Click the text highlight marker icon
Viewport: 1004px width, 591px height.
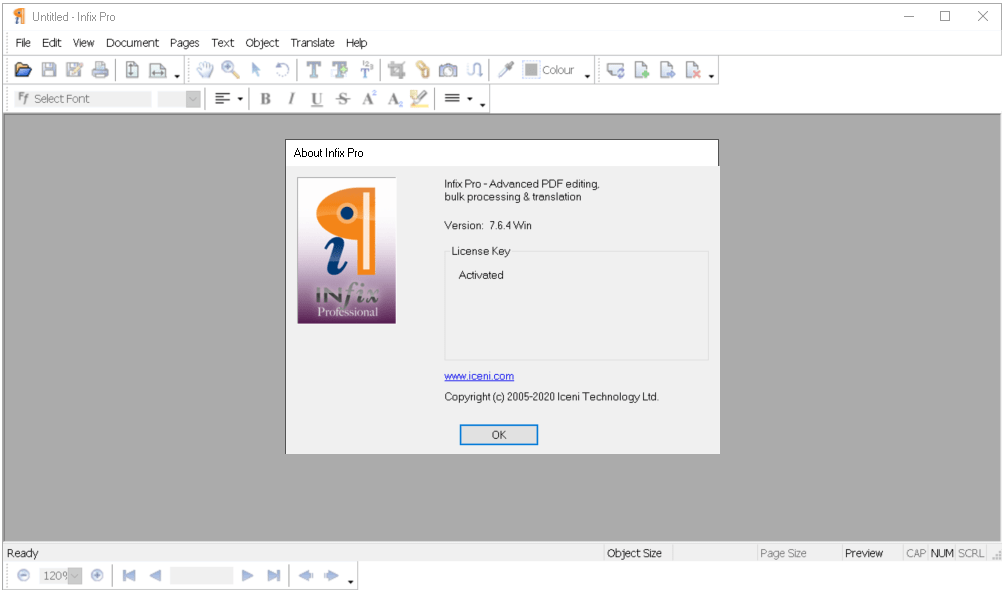[x=419, y=99]
